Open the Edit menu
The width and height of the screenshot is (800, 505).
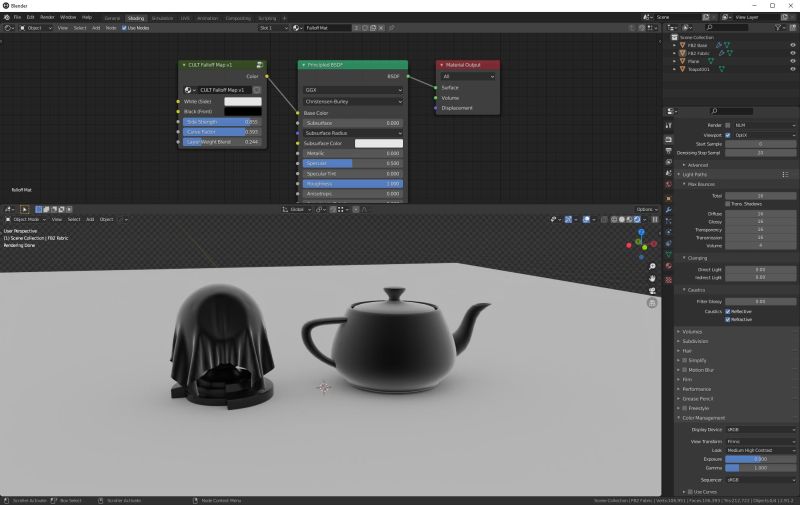point(31,17)
